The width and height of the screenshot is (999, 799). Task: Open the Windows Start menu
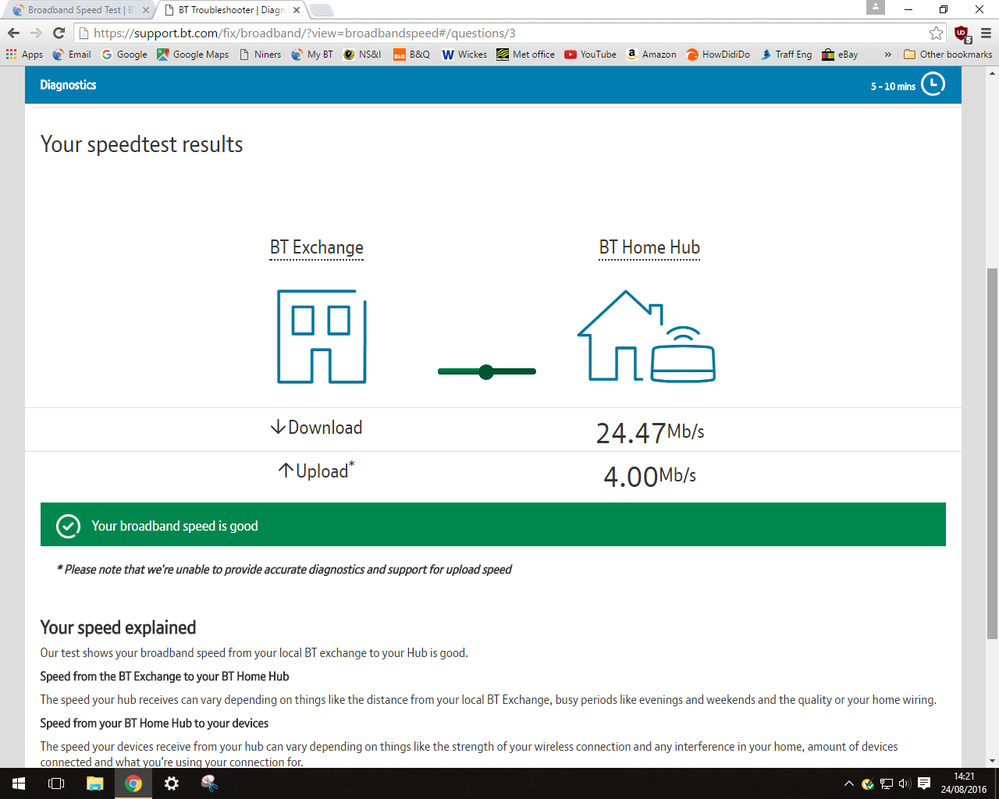(18, 784)
